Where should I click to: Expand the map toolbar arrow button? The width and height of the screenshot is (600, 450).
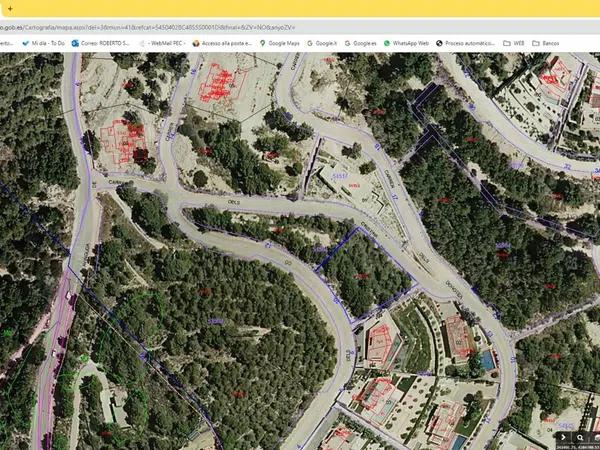click(564, 438)
